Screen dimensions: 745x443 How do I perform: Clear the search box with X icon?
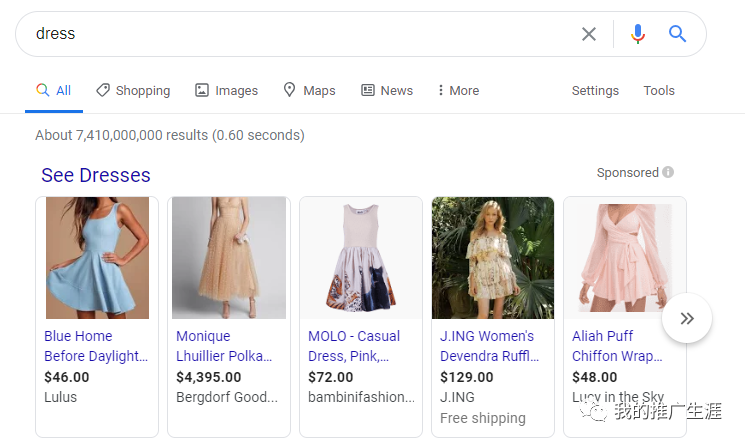(589, 34)
